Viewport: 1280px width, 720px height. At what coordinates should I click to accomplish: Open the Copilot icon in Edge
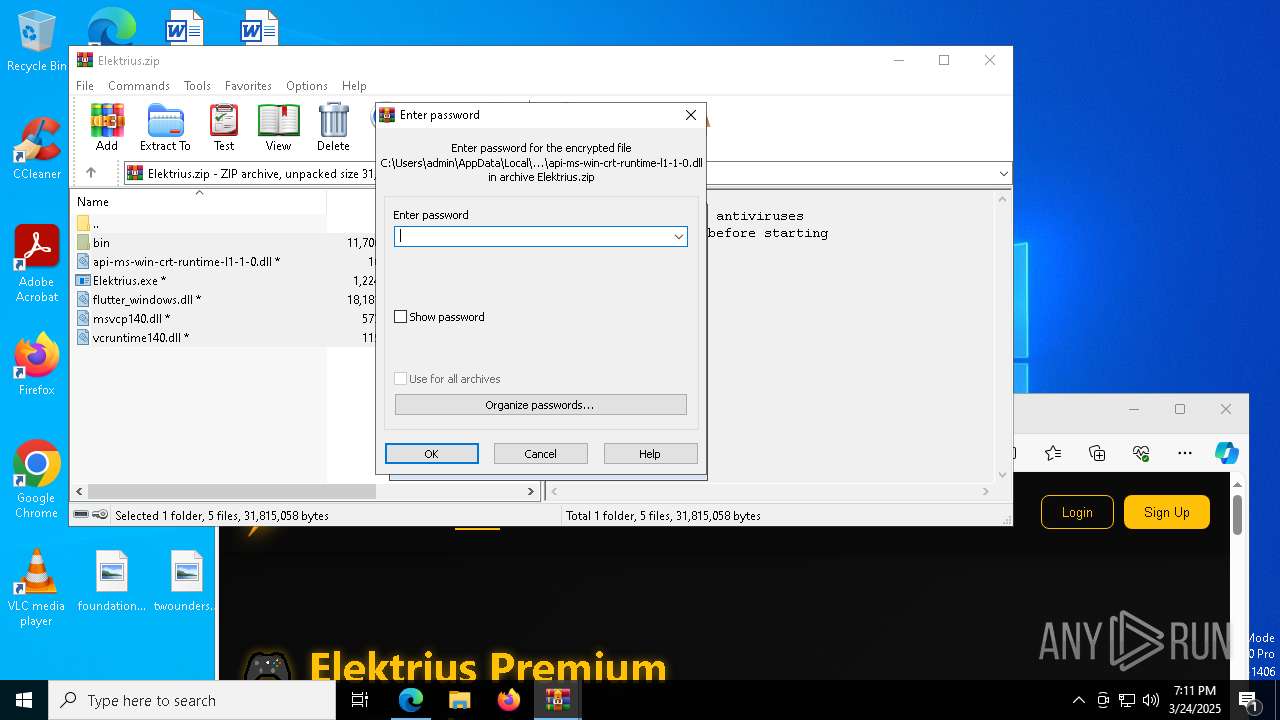[x=1227, y=453]
